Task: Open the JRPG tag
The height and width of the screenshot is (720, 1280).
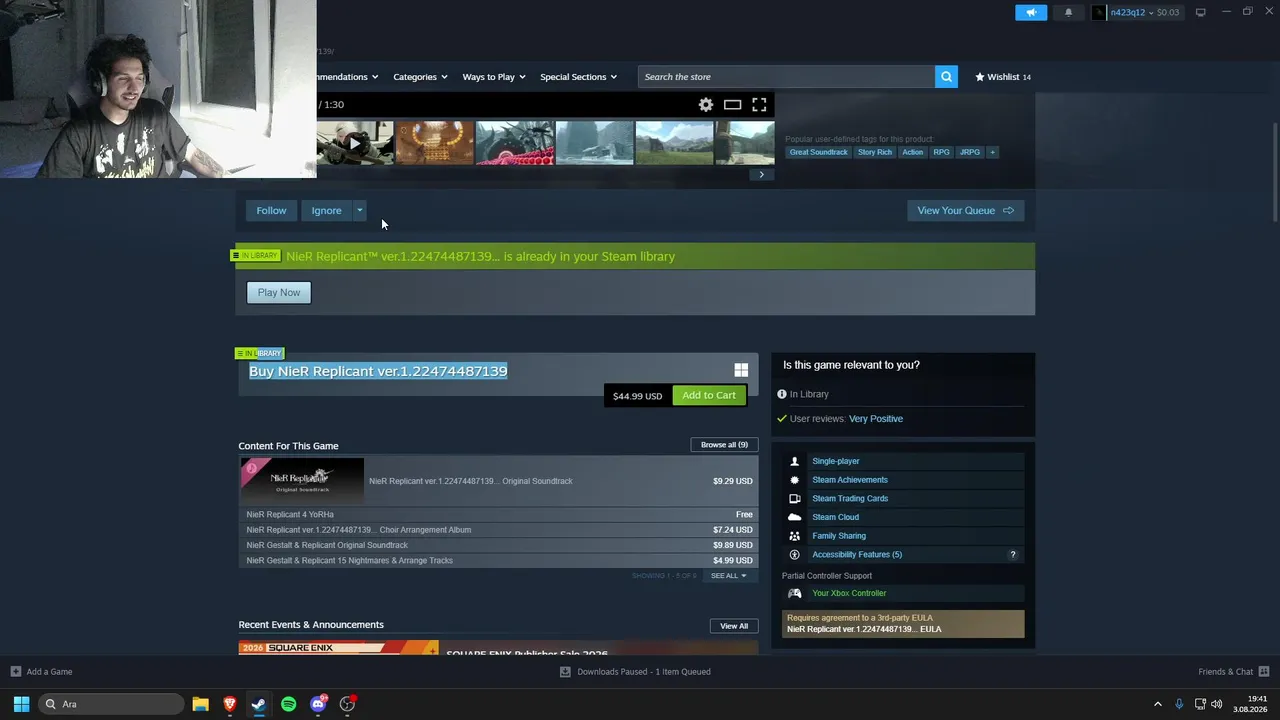Action: 970,152
